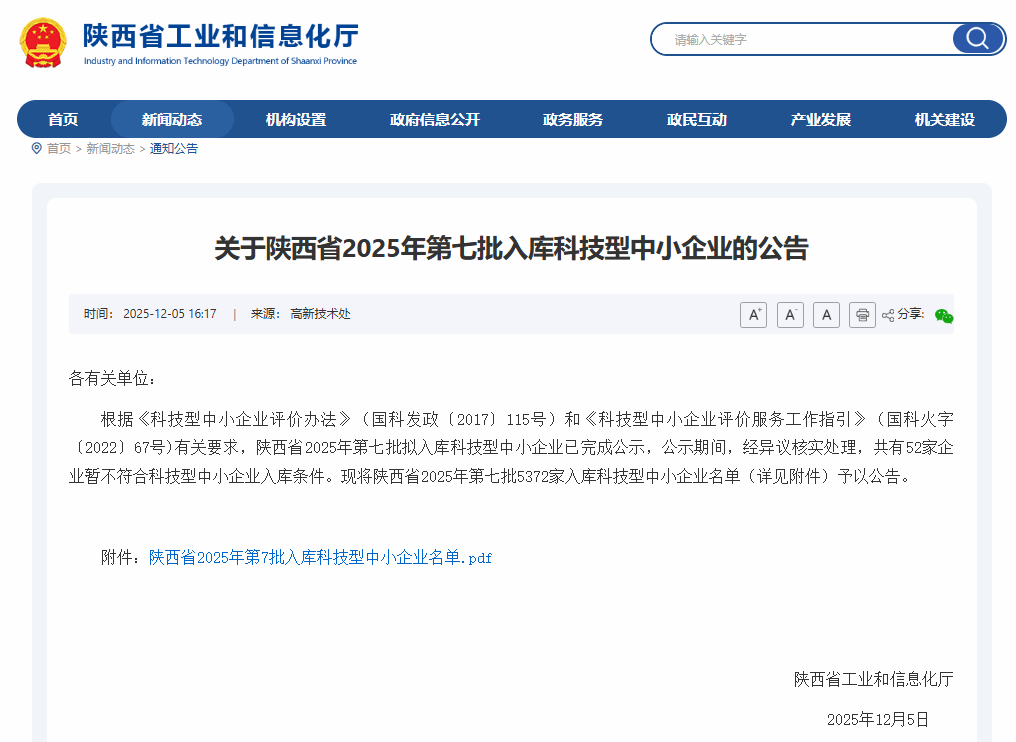Open the 首页 navigation menu item

(63, 120)
